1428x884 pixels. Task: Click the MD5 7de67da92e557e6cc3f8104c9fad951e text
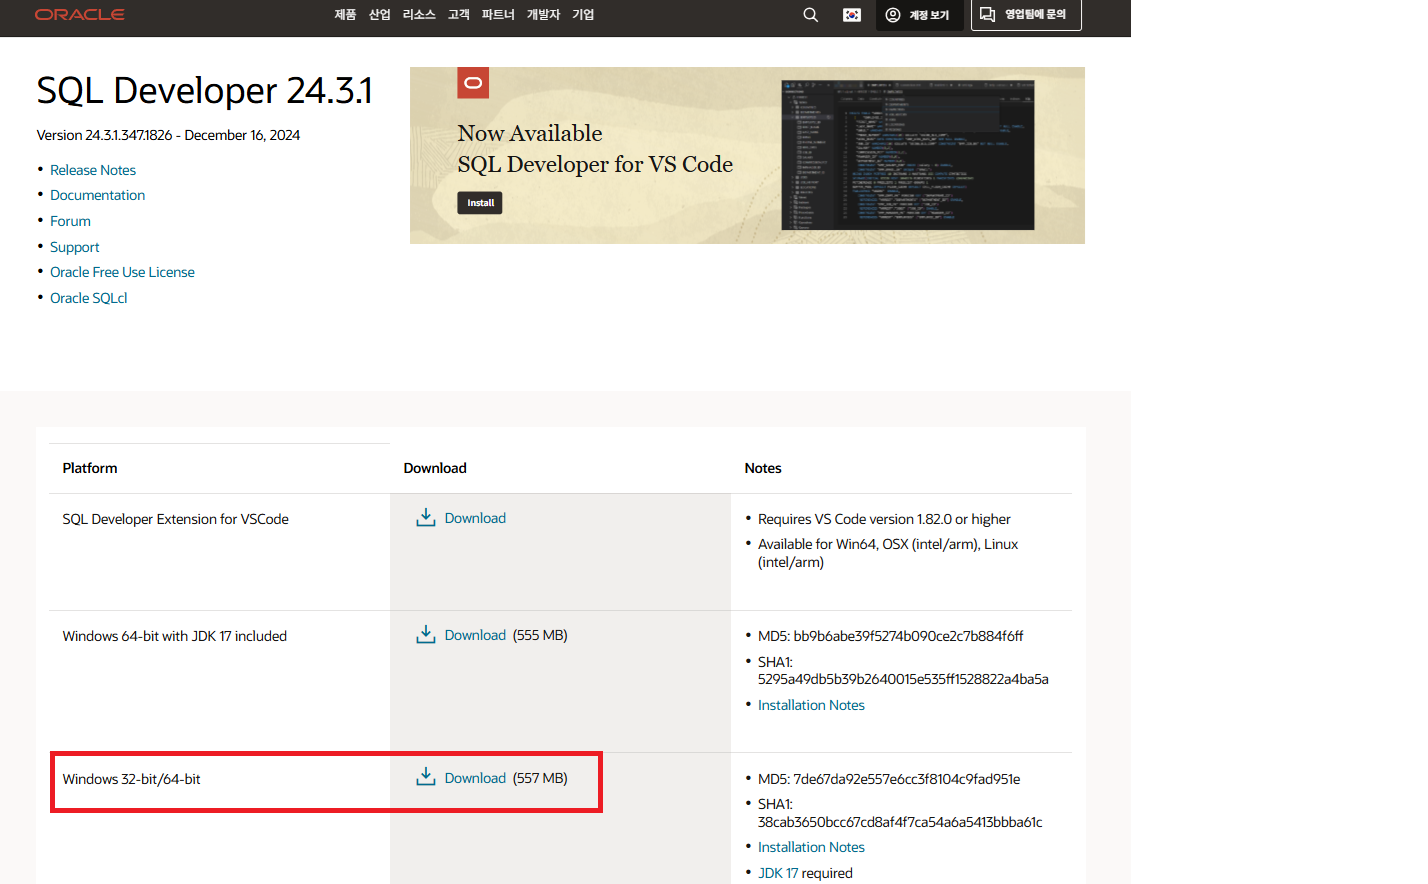tap(889, 779)
